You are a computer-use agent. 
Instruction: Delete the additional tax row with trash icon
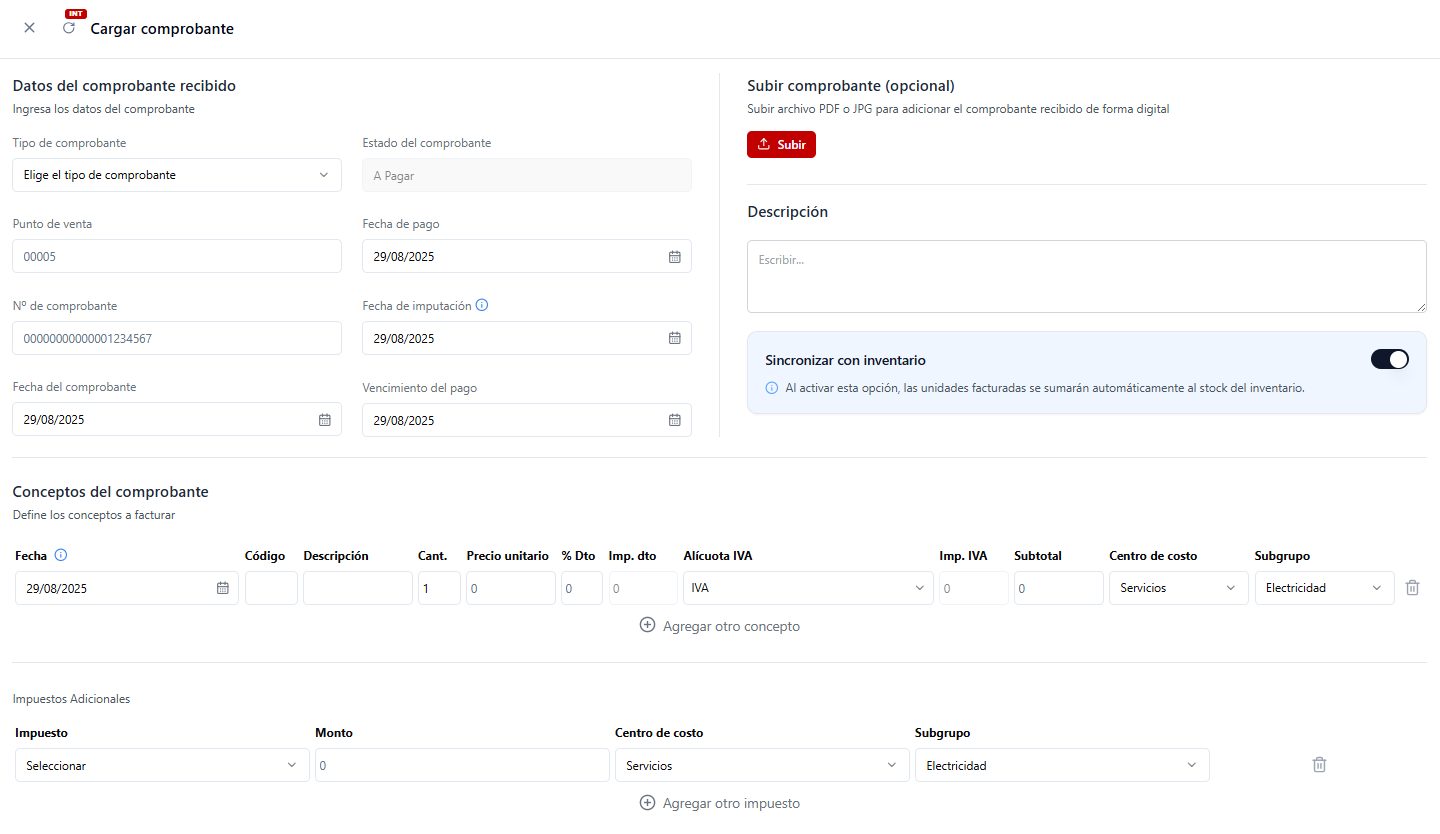pyautogui.click(x=1319, y=765)
